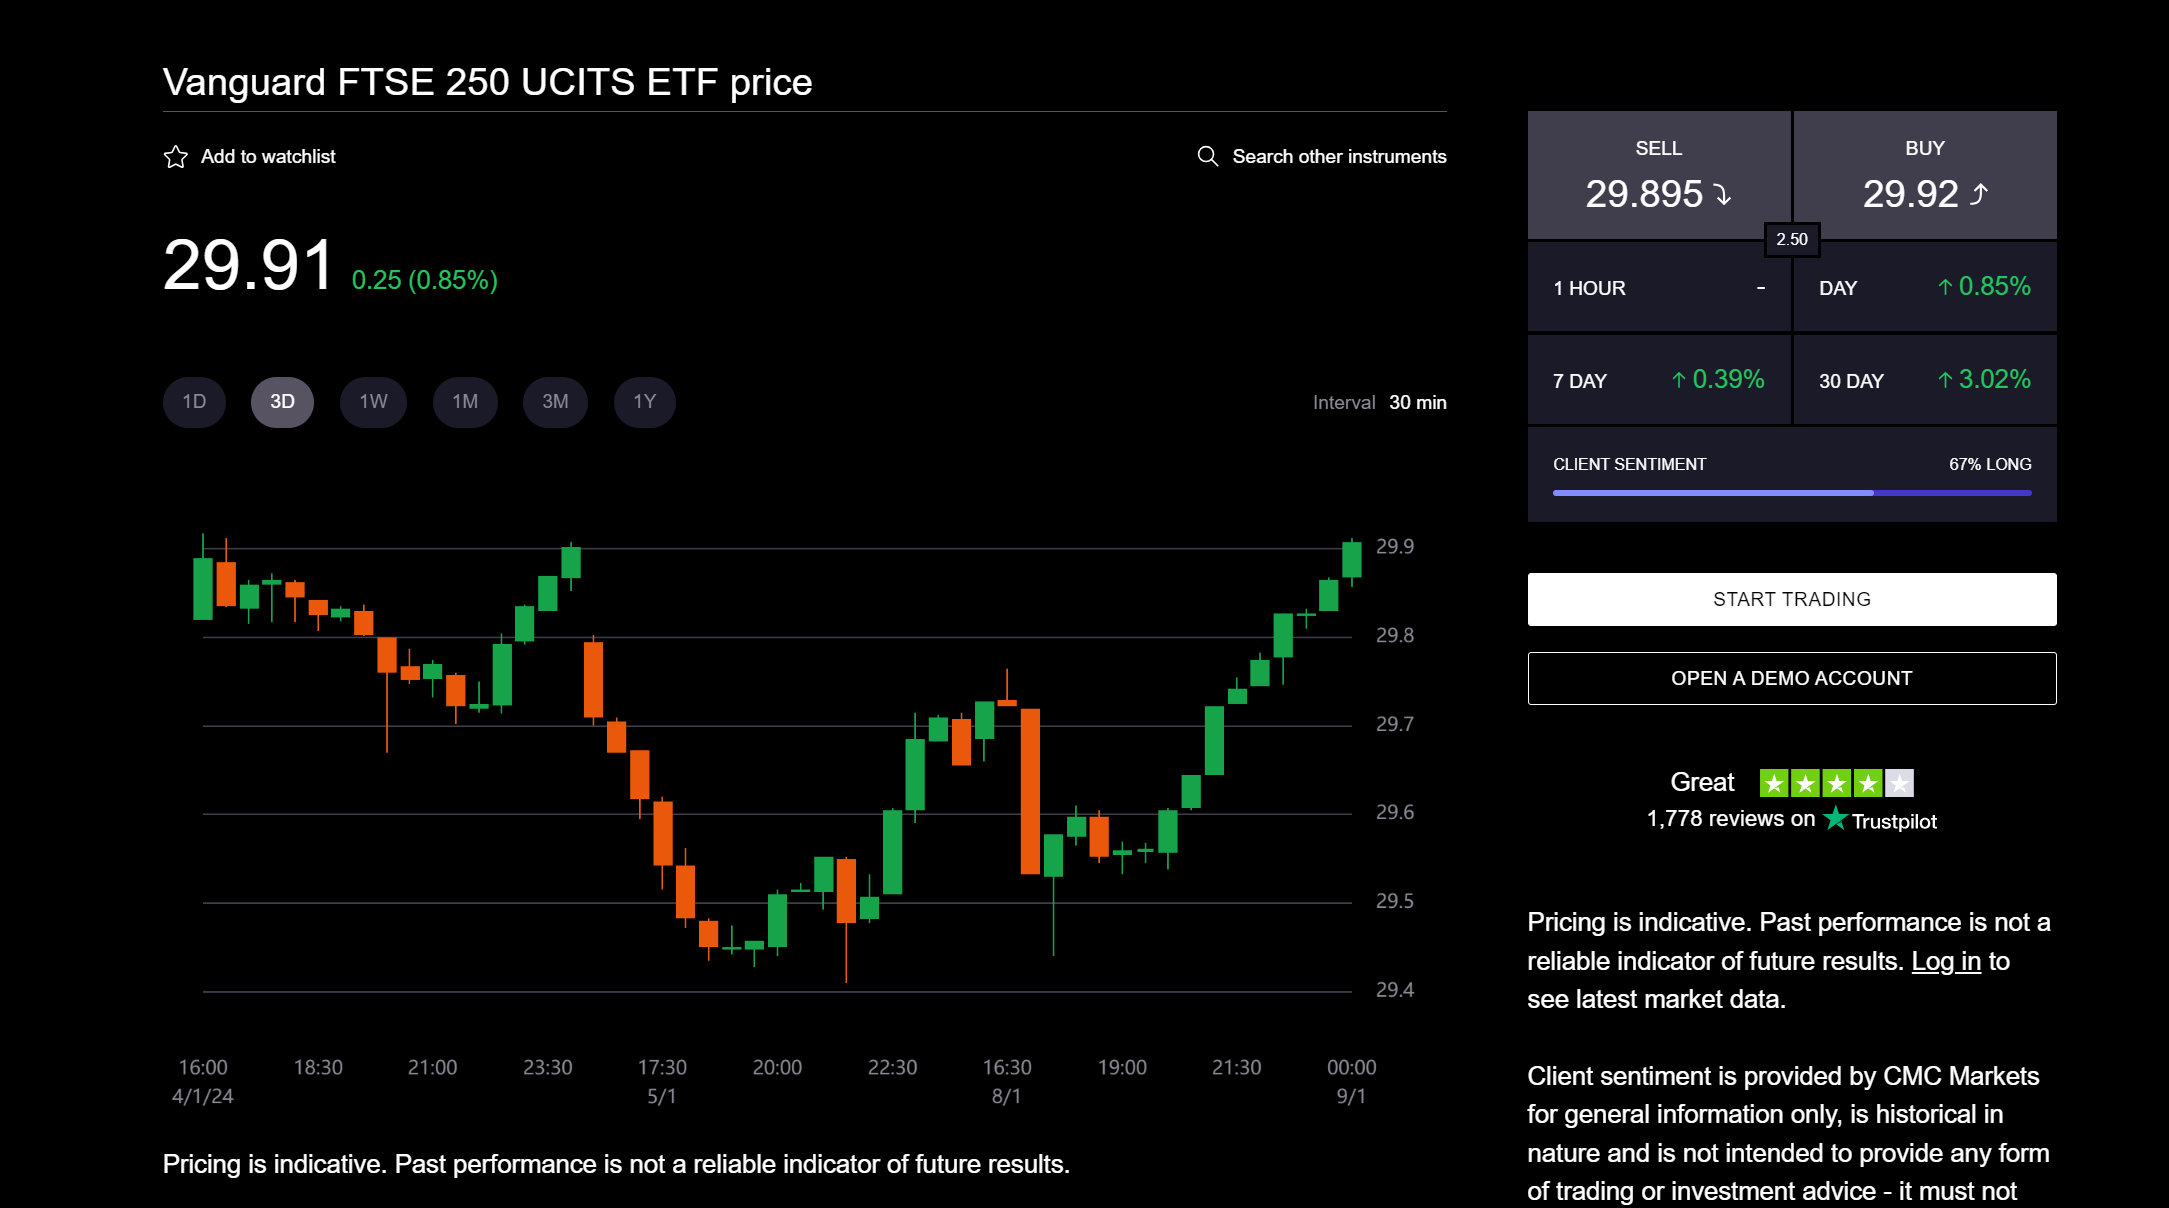
Task: Click Add to watchlist label
Action: point(268,157)
